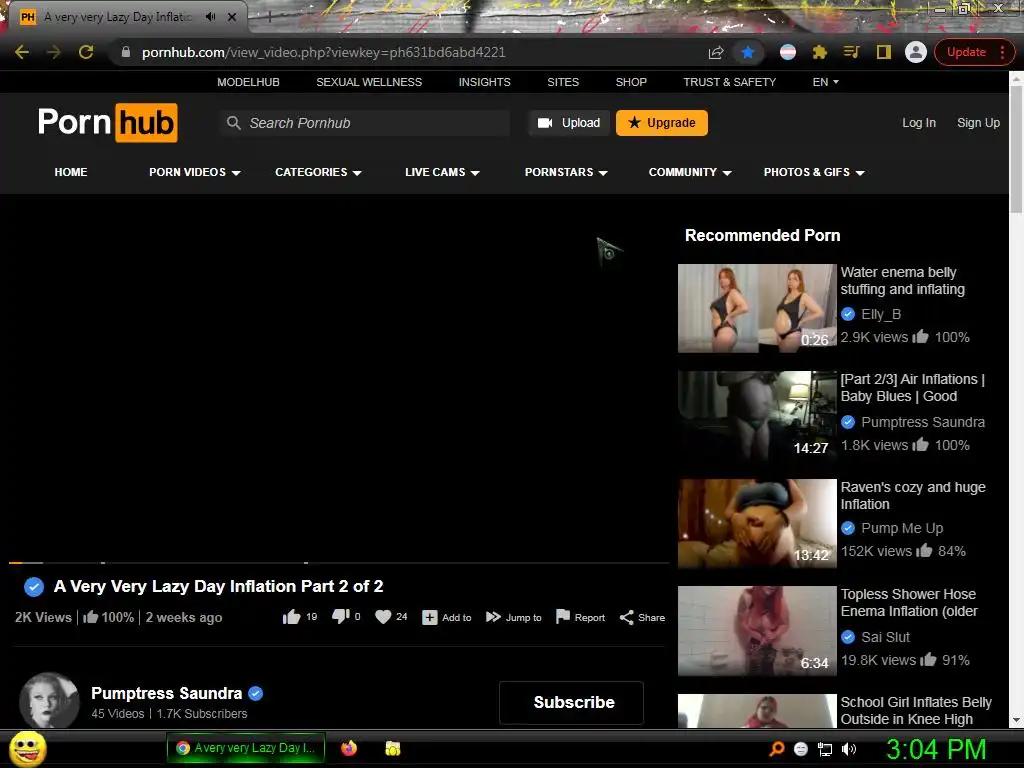Open the MODELHUB top menu item
The width and height of the screenshot is (1024, 768).
(x=248, y=82)
